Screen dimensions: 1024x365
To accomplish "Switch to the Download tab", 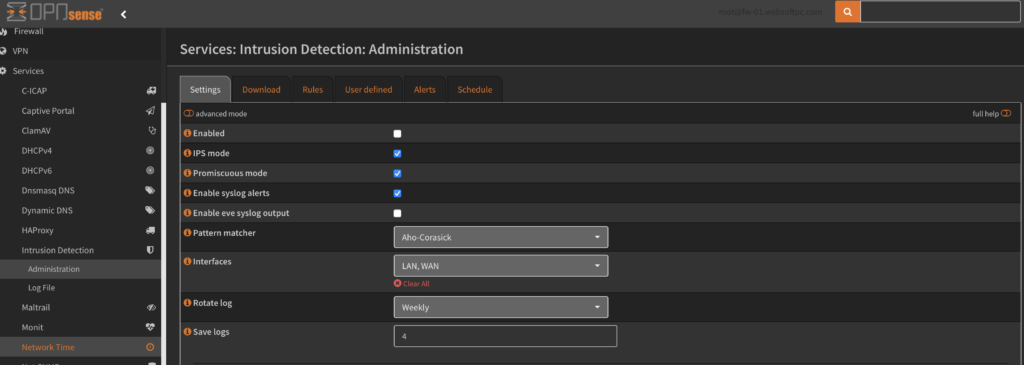I will click(x=261, y=89).
